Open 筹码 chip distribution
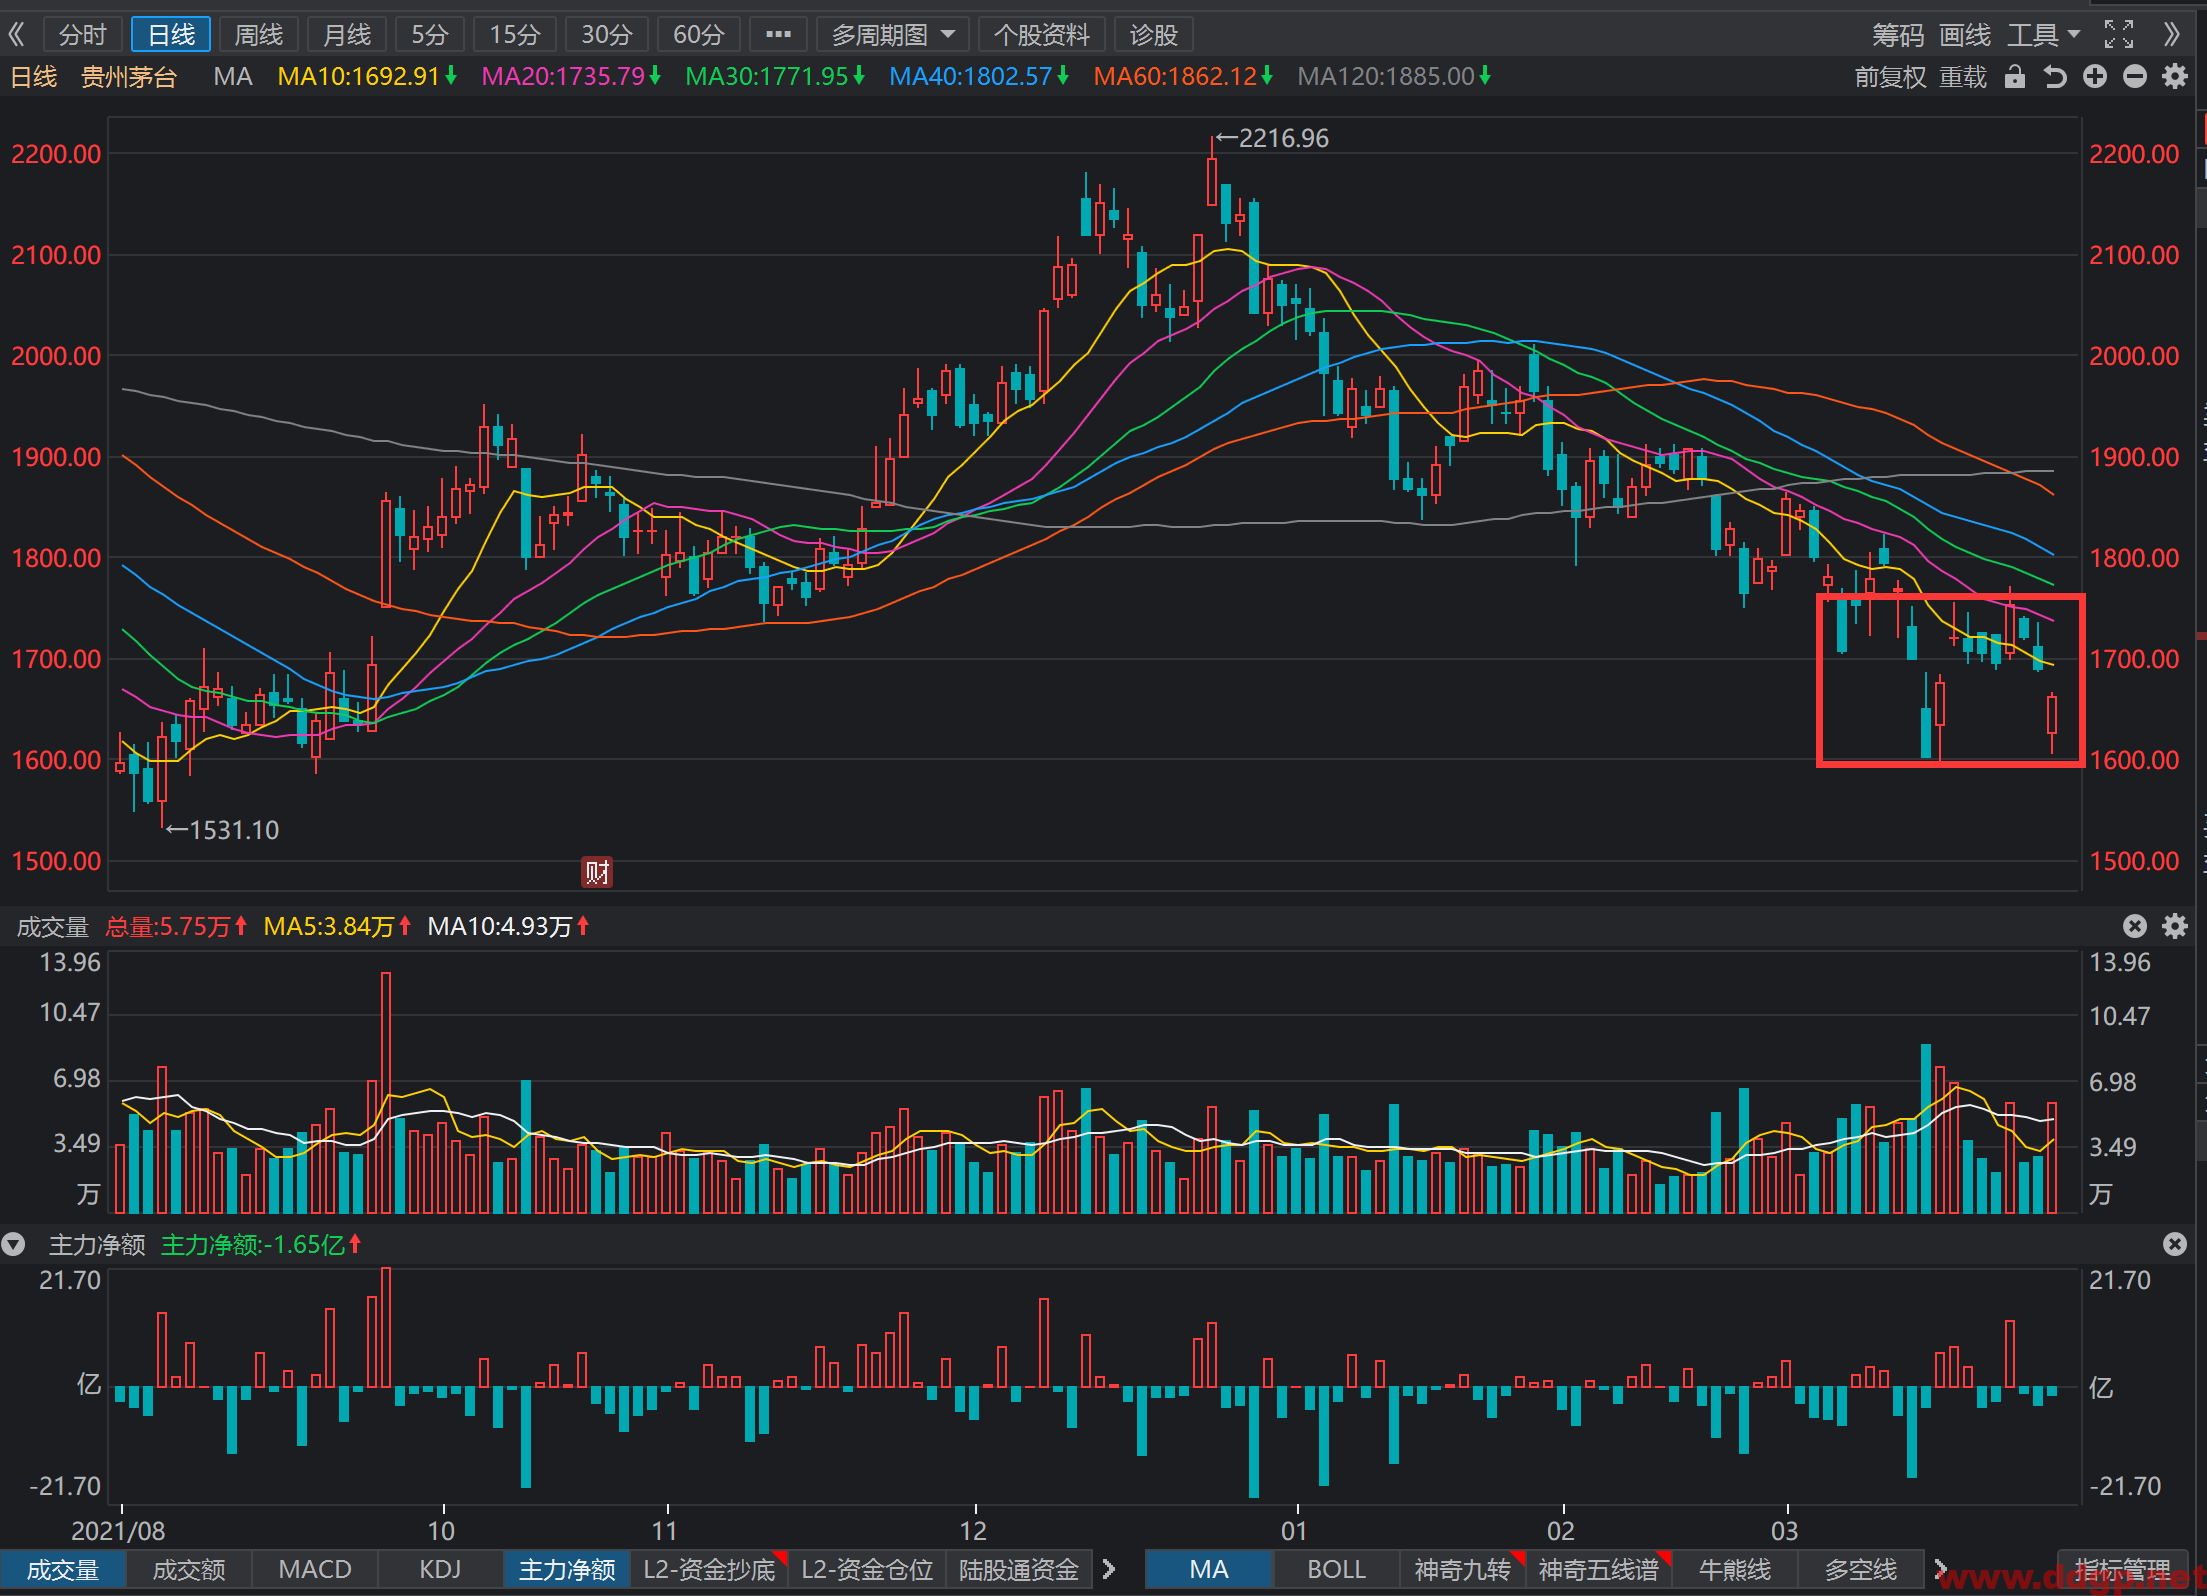 pyautogui.click(x=1898, y=35)
